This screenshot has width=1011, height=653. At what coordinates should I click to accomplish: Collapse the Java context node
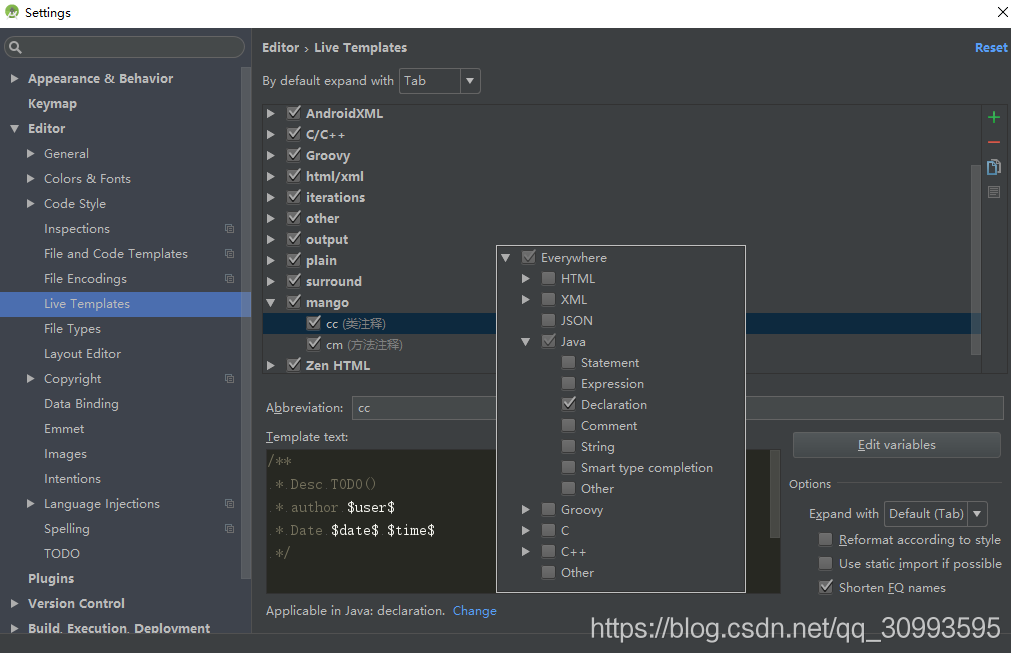tap(525, 342)
